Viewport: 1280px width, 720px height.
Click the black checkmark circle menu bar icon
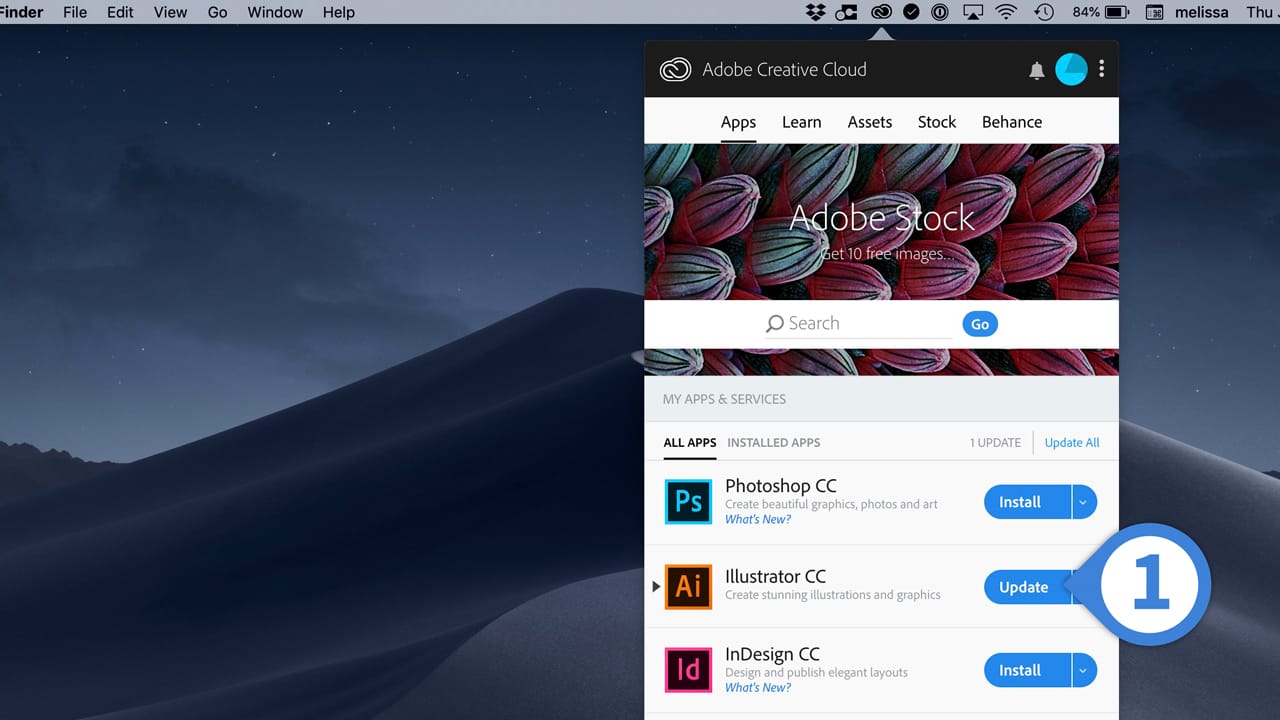point(911,12)
